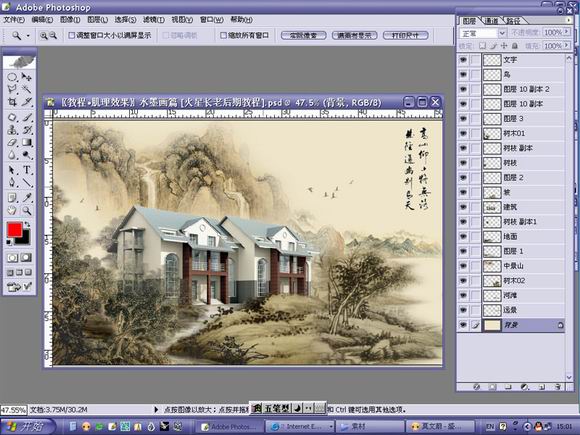Click the 打印尺寸 button
Viewport: 580px width, 435px height.
tap(406, 36)
